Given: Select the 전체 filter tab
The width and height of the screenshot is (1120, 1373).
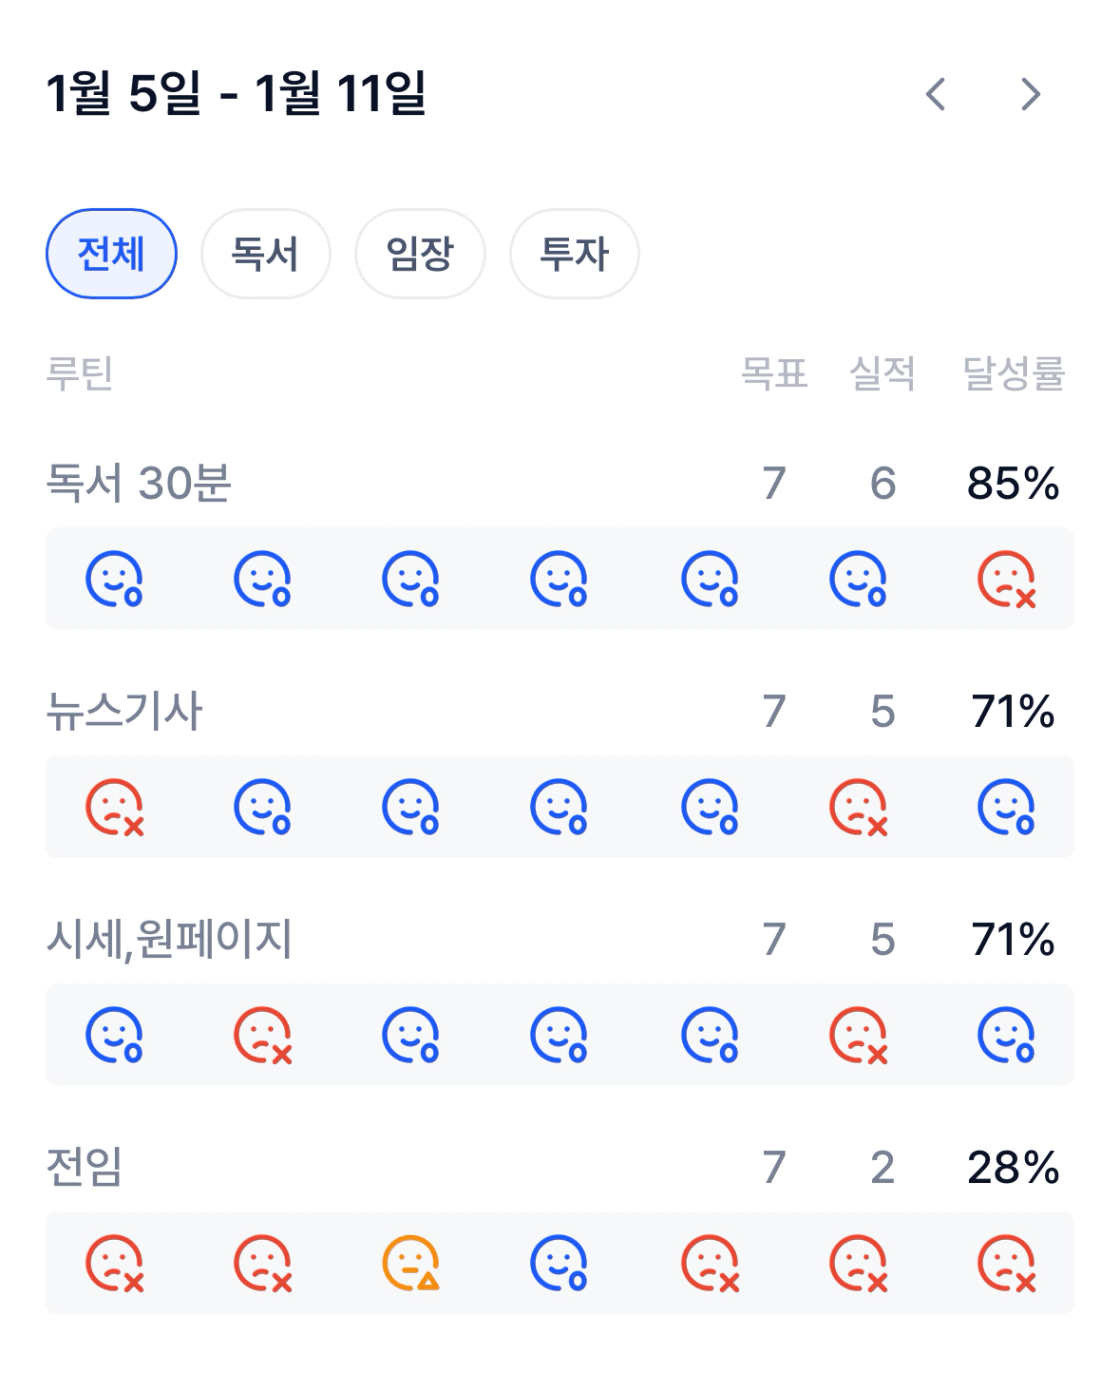Looking at the screenshot, I should 111,254.
